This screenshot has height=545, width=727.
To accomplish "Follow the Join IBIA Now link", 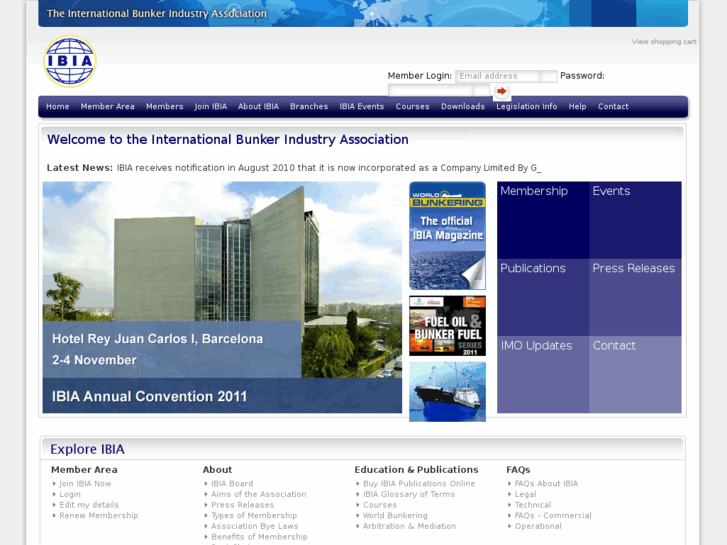I will click(85, 484).
